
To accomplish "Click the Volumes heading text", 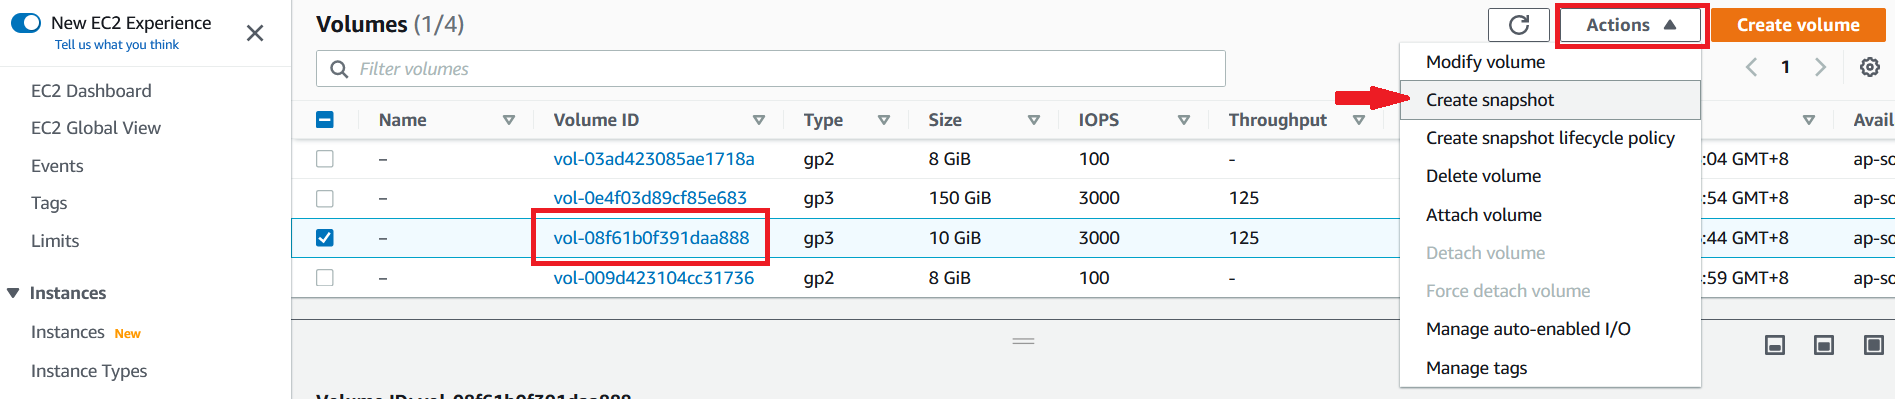I will (362, 24).
